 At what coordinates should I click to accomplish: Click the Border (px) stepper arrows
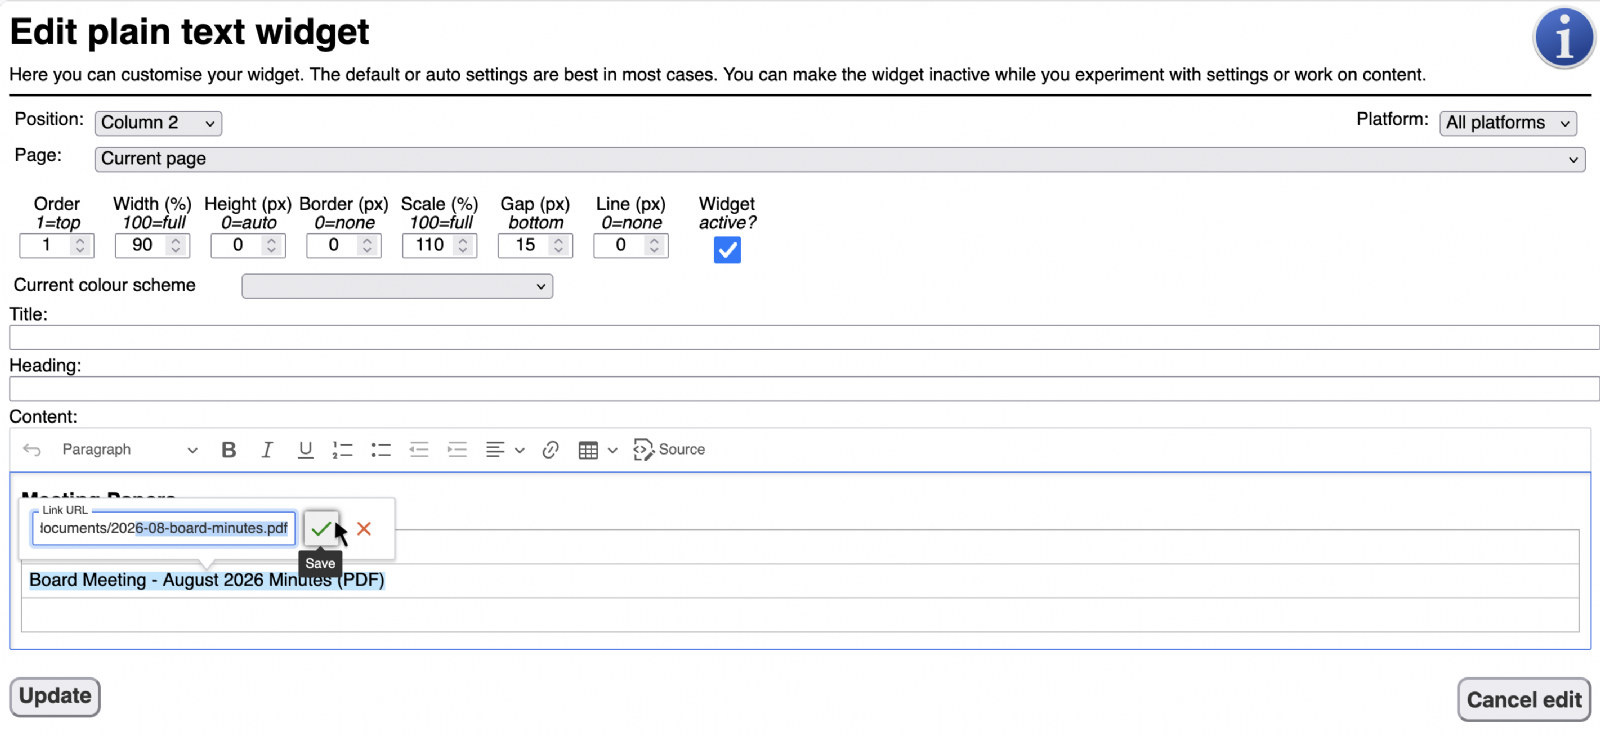[367, 245]
